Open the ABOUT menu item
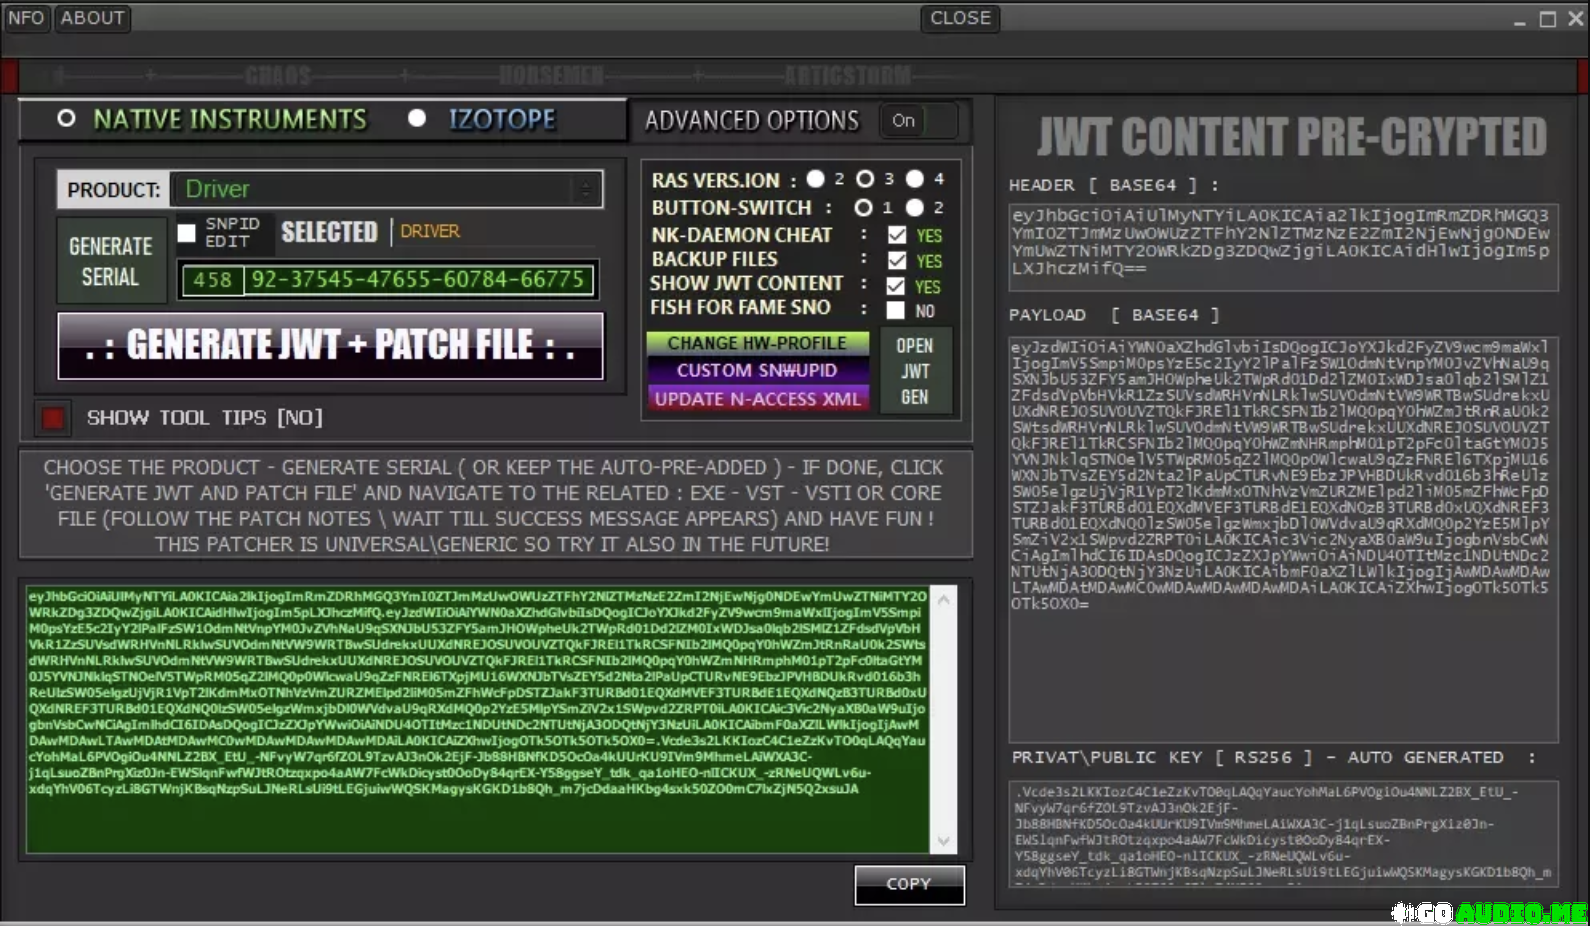1590x926 pixels. point(92,18)
